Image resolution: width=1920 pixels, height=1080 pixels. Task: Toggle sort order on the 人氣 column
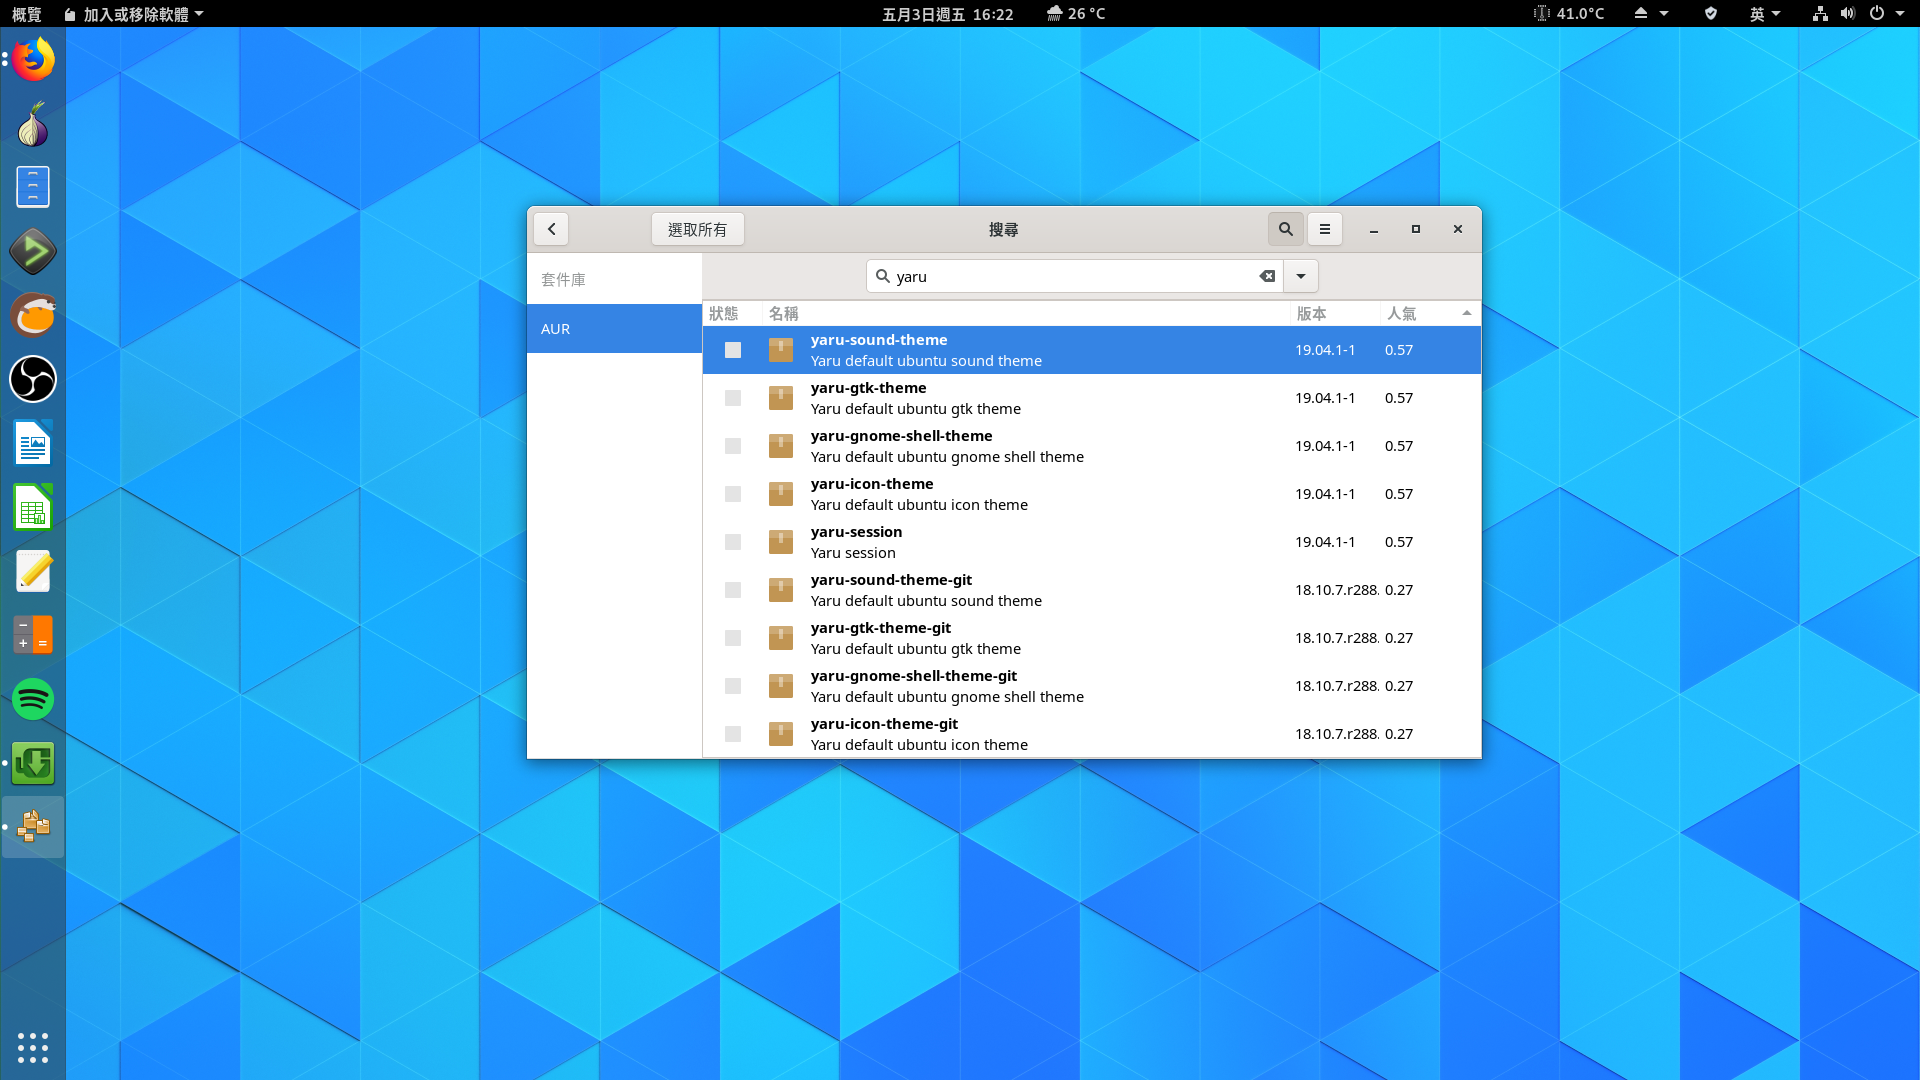pyautogui.click(x=1403, y=313)
